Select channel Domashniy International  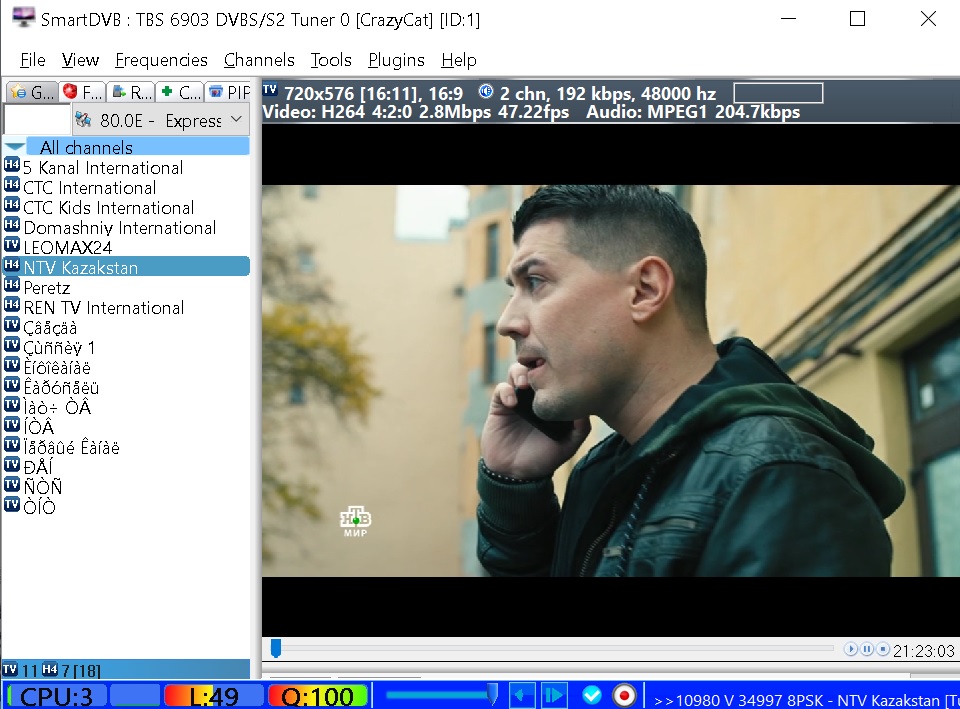point(119,228)
